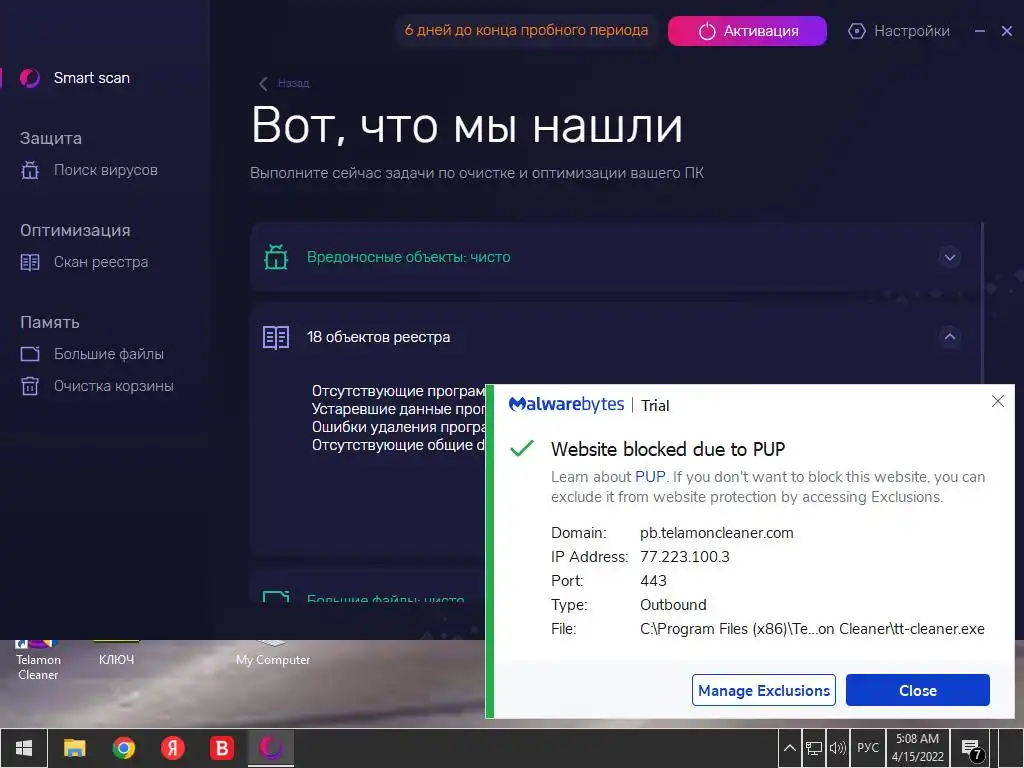Click Close in Malwarebytes popup
1024x768 pixels.
pyautogui.click(x=918, y=690)
